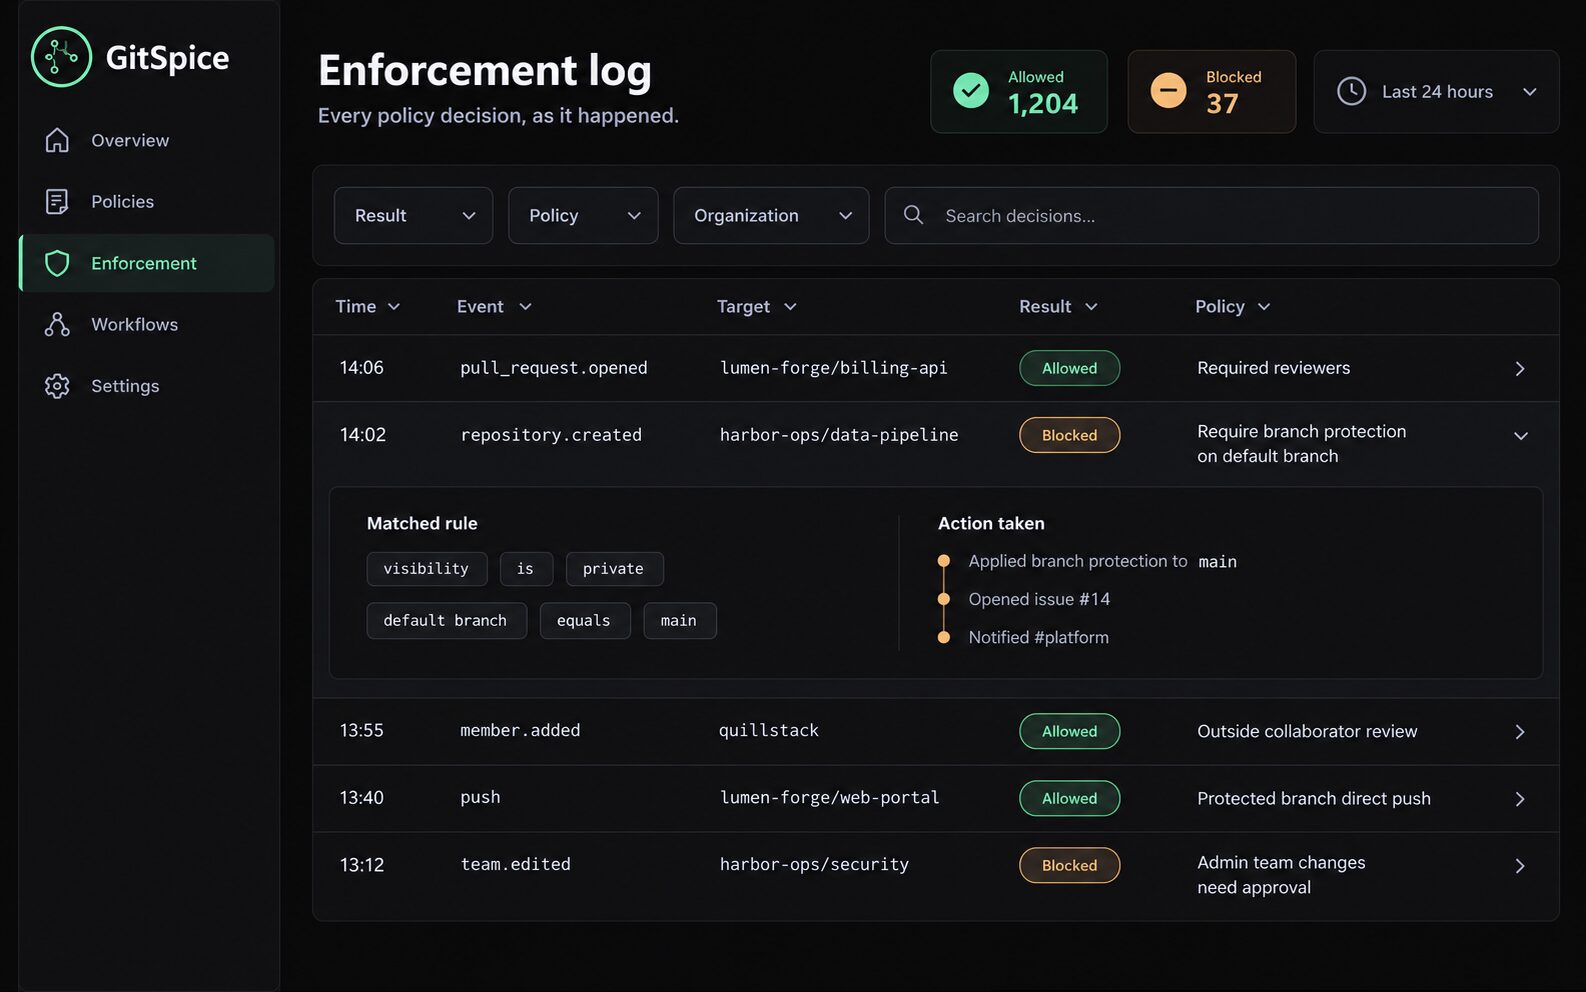The height and width of the screenshot is (992, 1586).
Task: Select Enforcement in the sidebar
Action: (146, 263)
